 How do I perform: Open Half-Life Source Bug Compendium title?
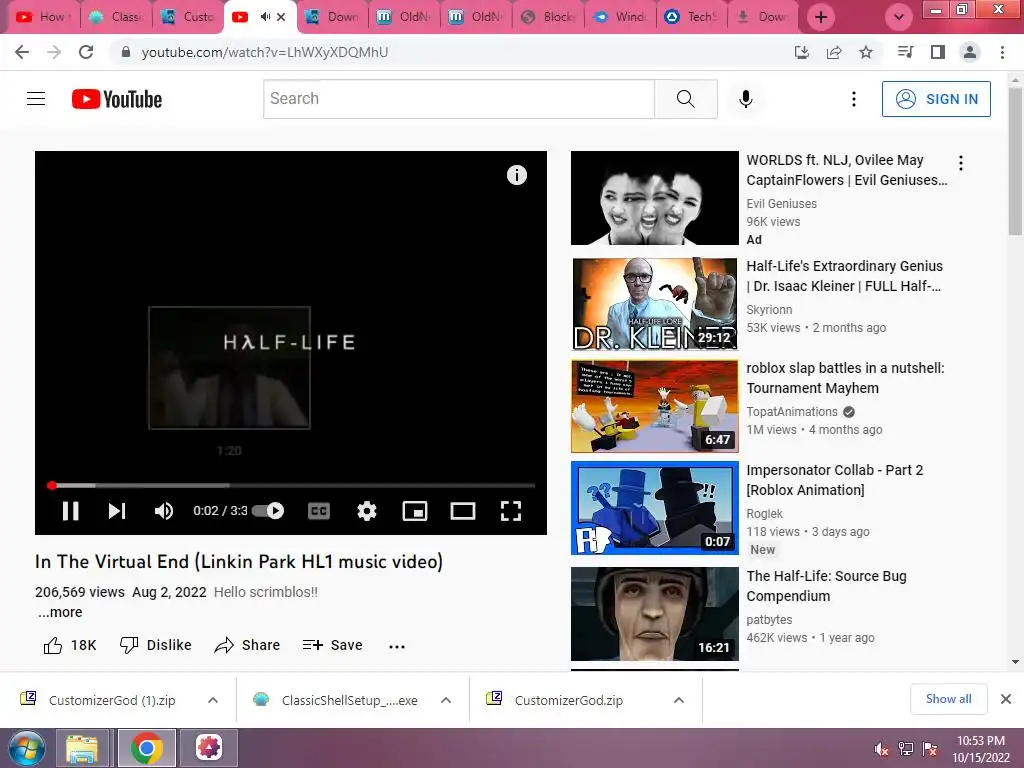pos(826,586)
